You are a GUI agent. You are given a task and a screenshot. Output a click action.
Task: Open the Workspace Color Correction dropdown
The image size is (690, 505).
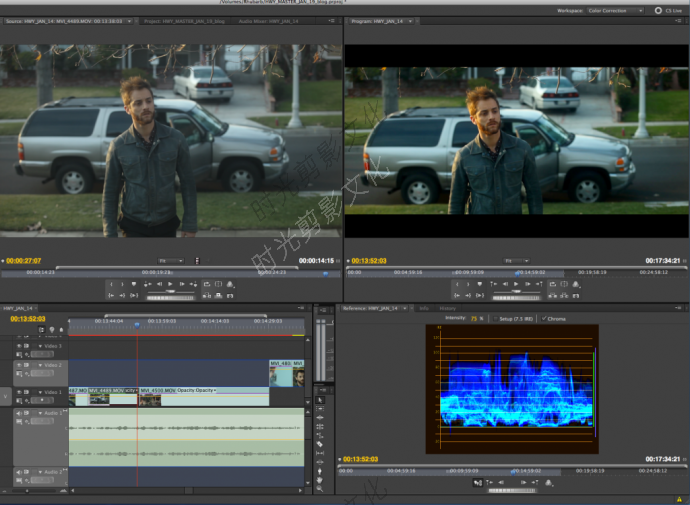615,11
